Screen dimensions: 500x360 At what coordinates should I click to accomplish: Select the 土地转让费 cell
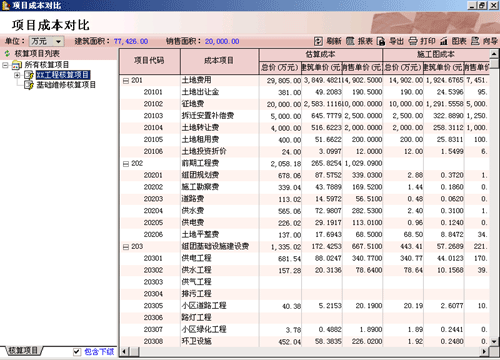coord(220,128)
